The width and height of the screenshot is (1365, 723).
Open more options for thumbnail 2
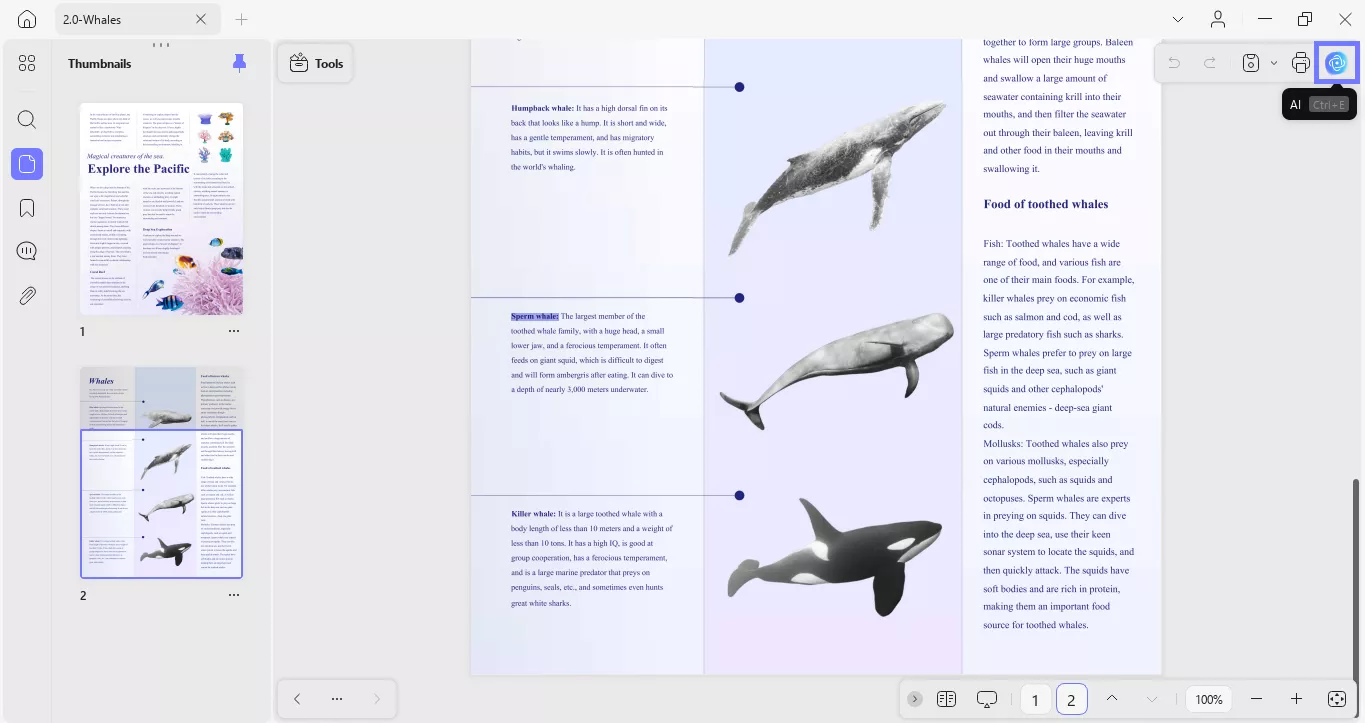point(234,595)
